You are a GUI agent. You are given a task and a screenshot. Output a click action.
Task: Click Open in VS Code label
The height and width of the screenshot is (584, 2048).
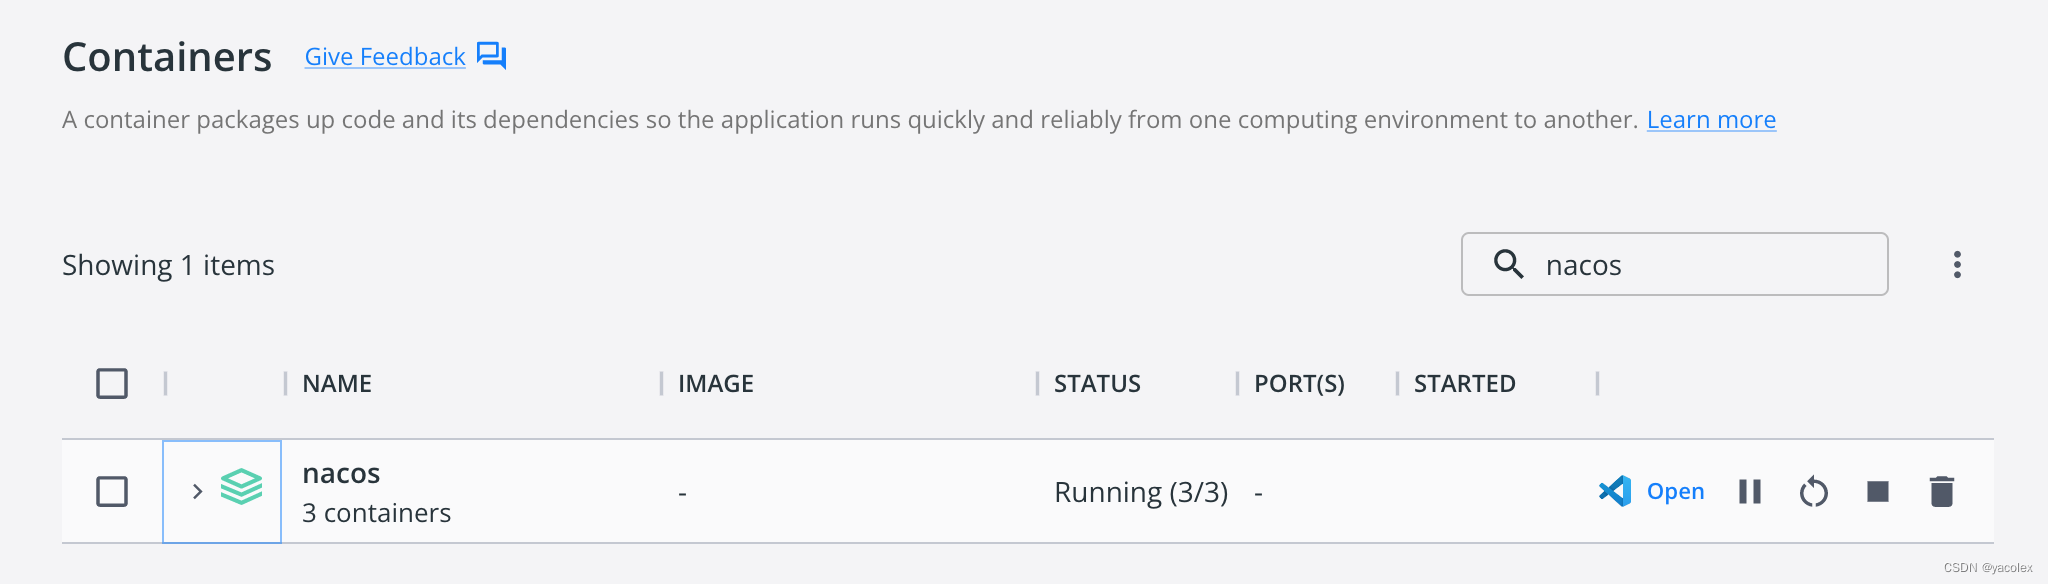click(1675, 491)
